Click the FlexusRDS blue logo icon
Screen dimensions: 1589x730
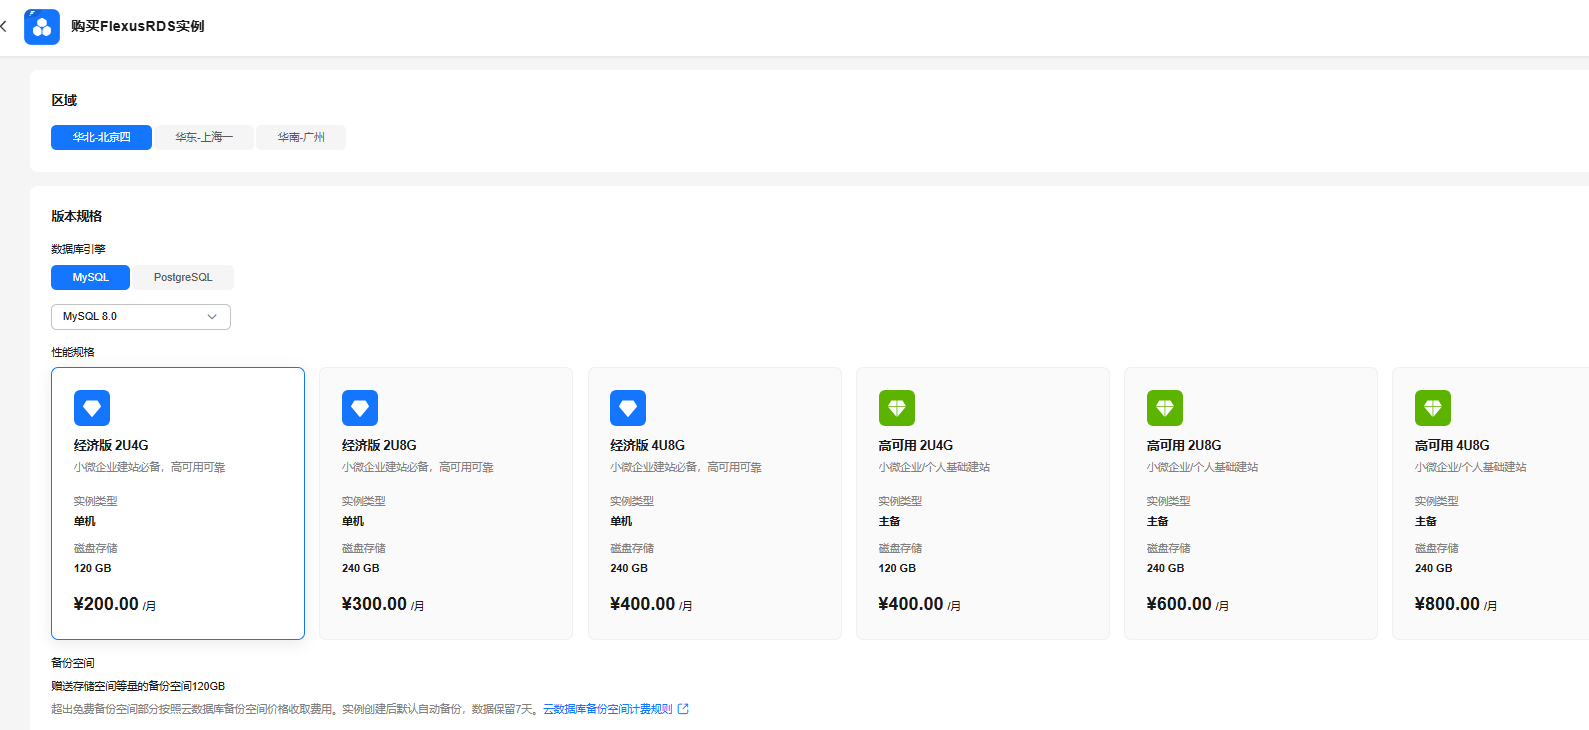[x=42, y=27]
